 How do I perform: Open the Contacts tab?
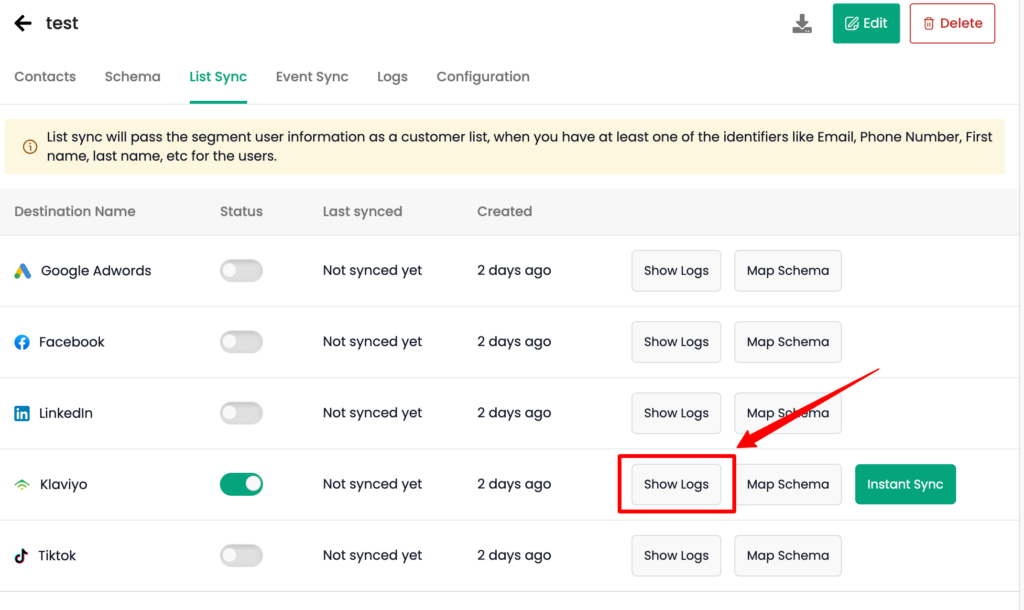[45, 76]
